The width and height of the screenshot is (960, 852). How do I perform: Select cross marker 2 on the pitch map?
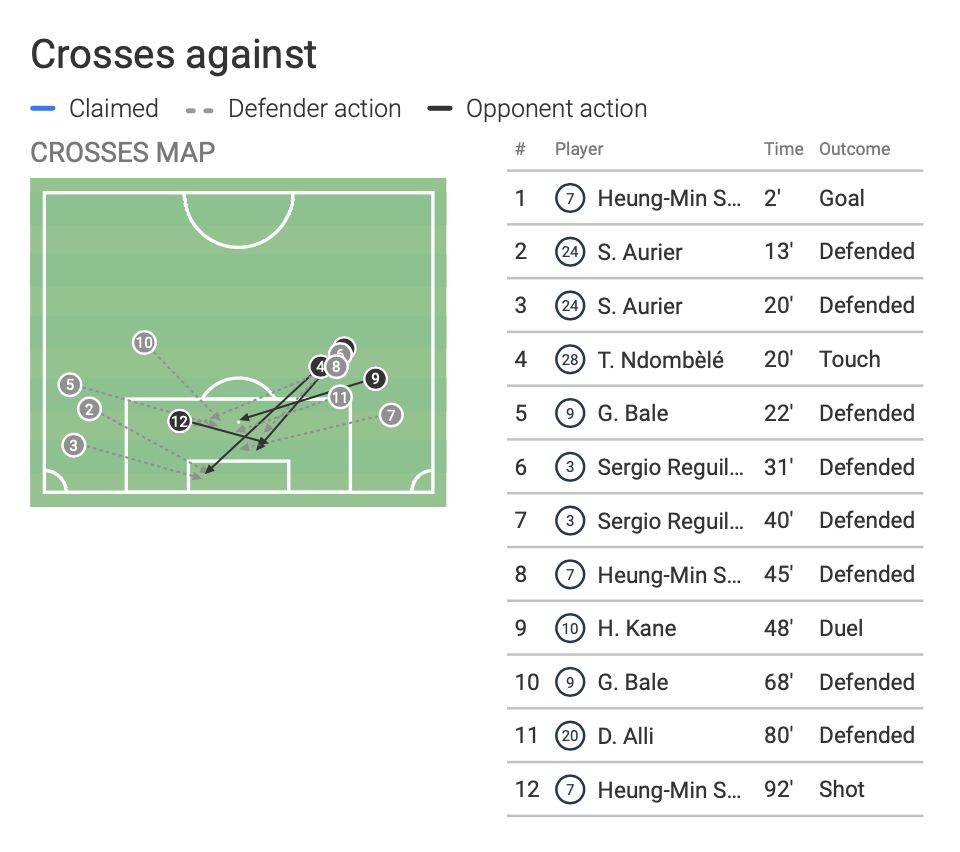point(90,409)
